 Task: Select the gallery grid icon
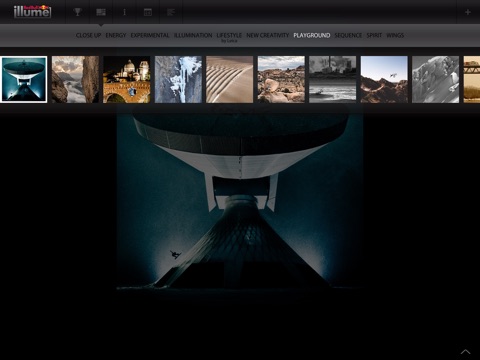point(101,12)
